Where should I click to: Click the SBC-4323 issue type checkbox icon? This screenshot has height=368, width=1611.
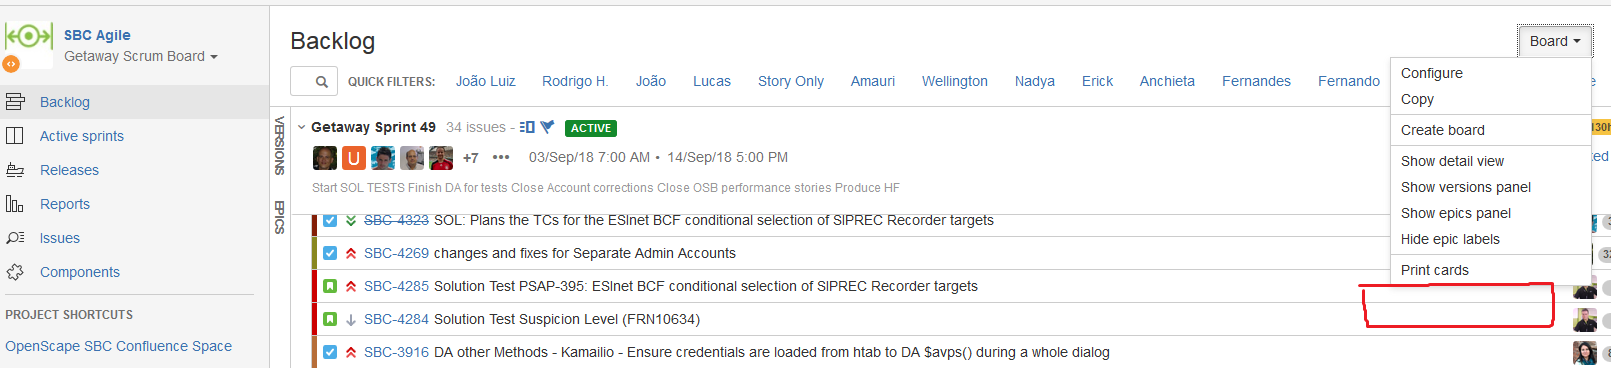tap(330, 220)
